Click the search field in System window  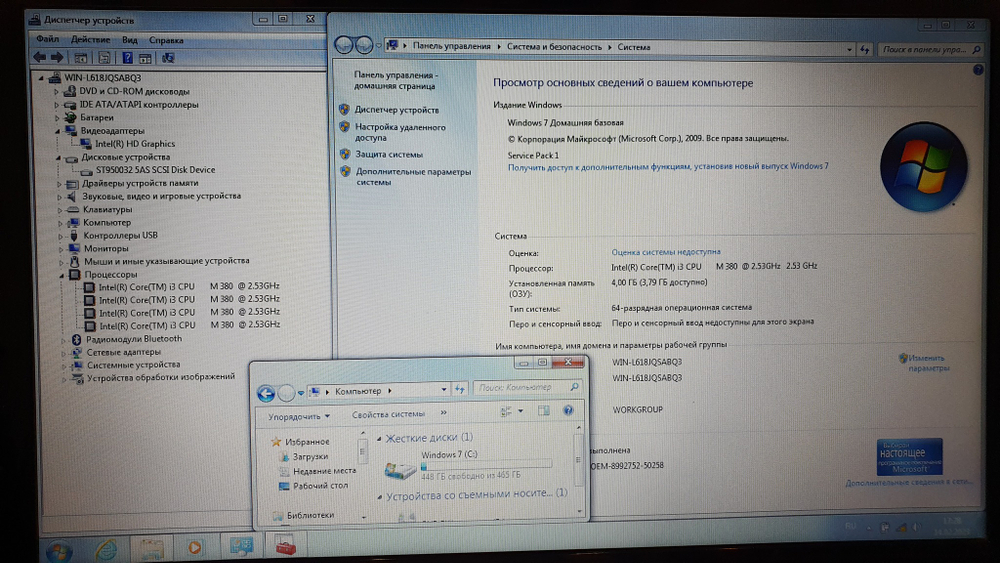[930, 49]
